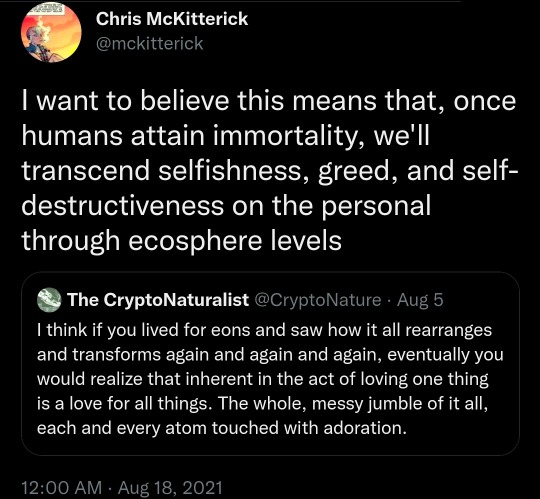This screenshot has width=540, height=499.
Task: Open the quoted CryptoNaturalist tweet card
Action: pos(270,364)
